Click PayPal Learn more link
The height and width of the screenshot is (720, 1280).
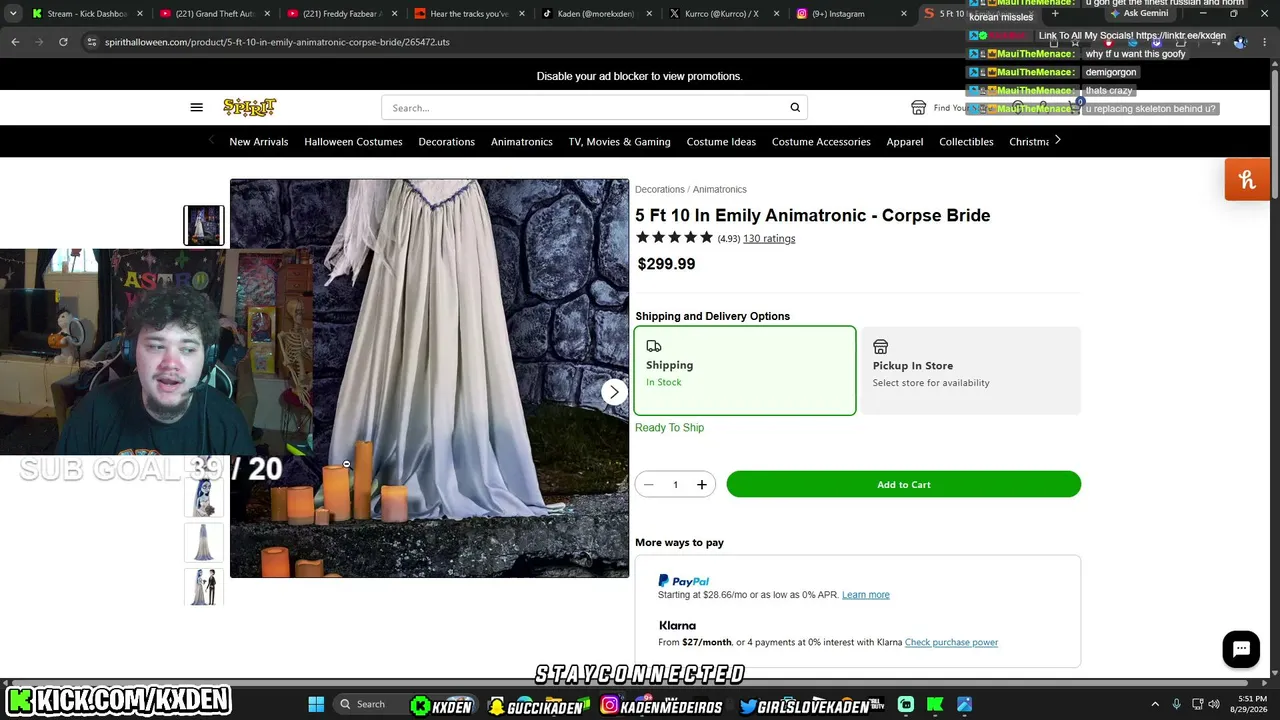coord(866,595)
